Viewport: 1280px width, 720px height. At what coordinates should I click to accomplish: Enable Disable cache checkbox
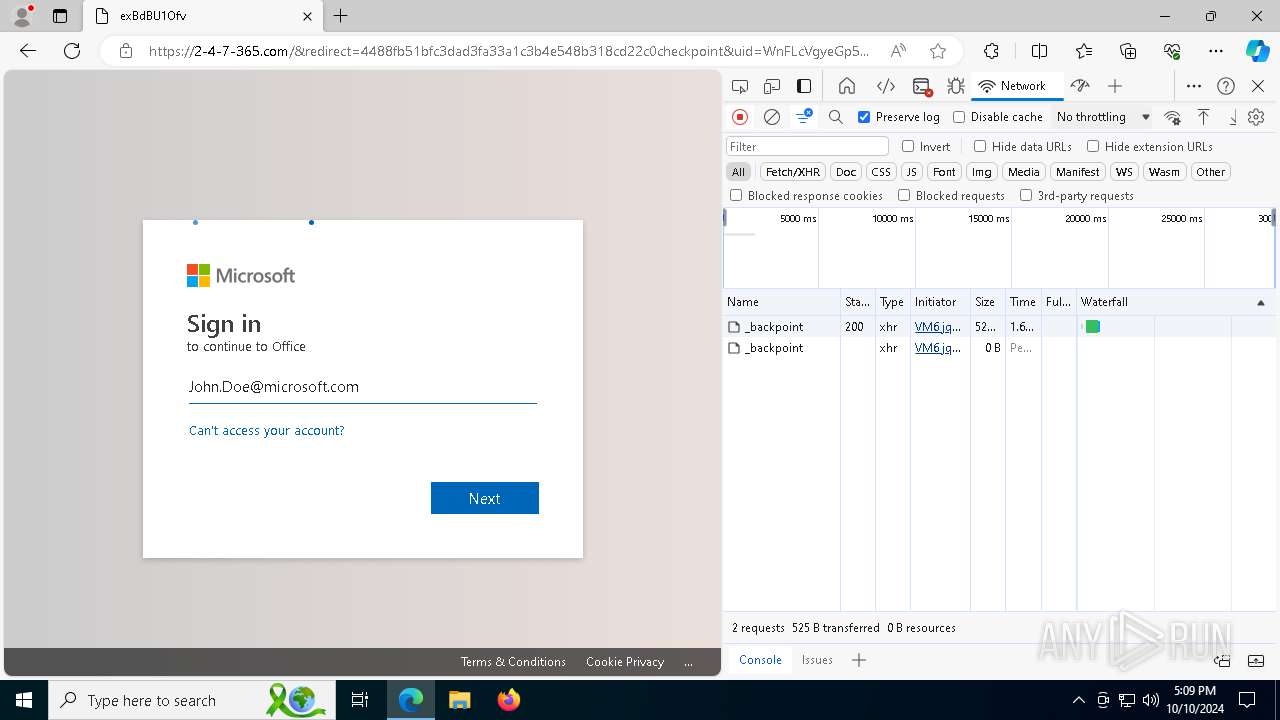coord(959,117)
